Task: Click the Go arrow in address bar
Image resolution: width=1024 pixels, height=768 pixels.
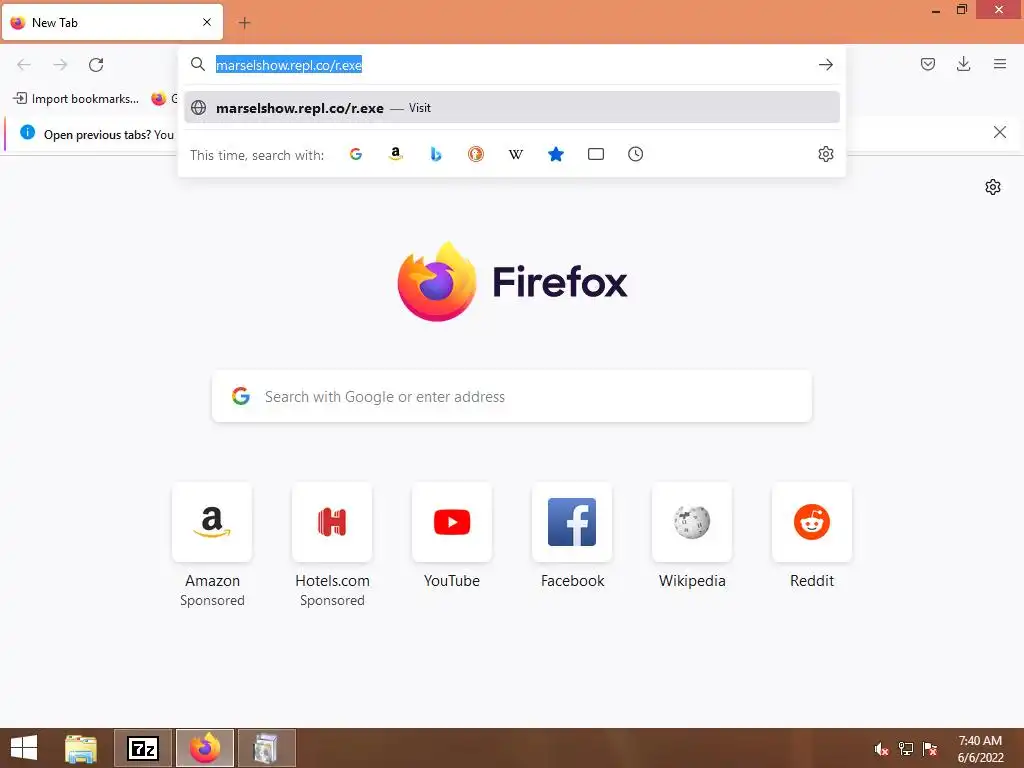Action: click(x=825, y=65)
